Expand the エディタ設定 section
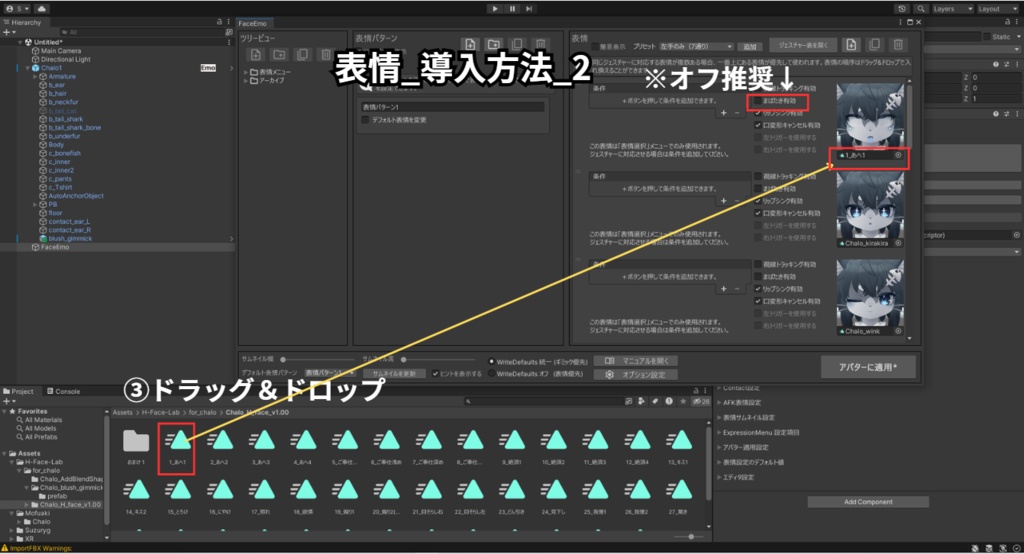1024x554 pixels. (720, 478)
